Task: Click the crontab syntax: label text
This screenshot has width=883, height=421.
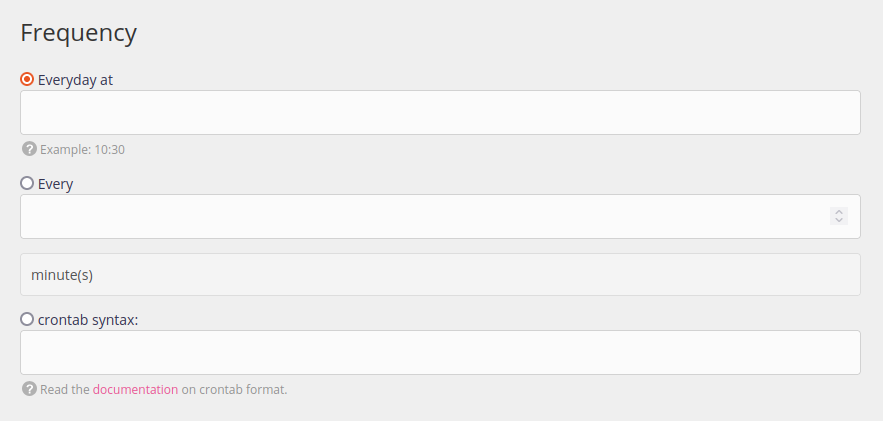Action: point(88,320)
